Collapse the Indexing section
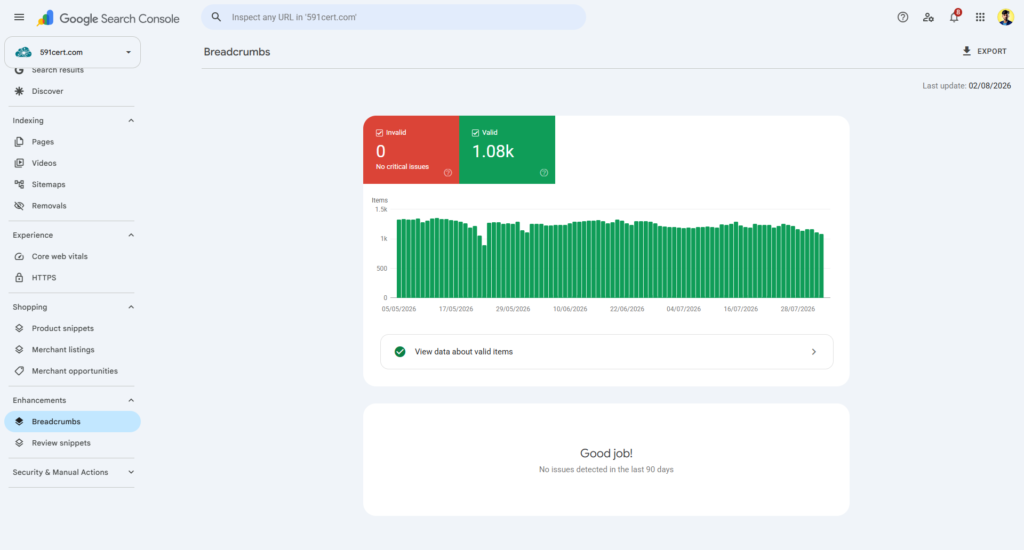This screenshot has height=550, width=1024. tap(131, 121)
